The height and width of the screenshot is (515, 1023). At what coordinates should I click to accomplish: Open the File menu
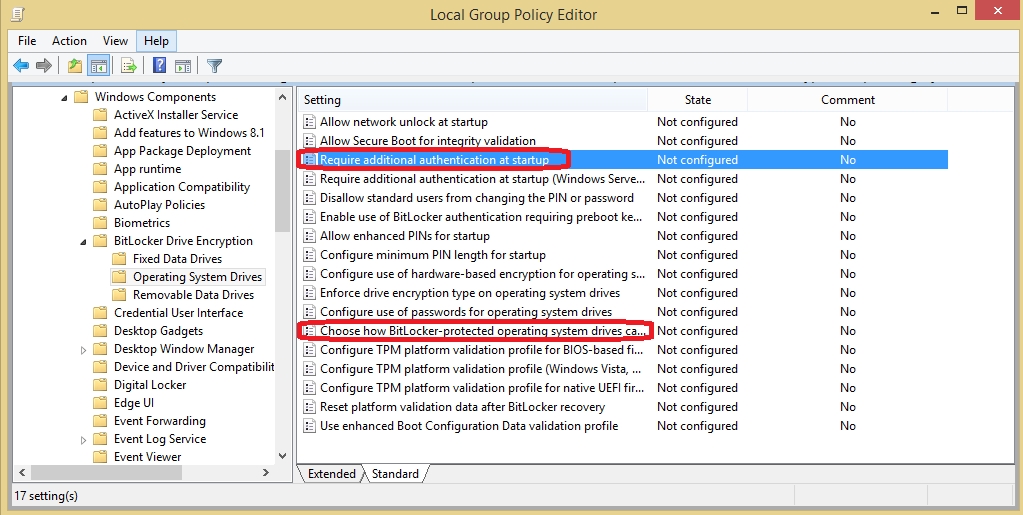tap(27, 40)
